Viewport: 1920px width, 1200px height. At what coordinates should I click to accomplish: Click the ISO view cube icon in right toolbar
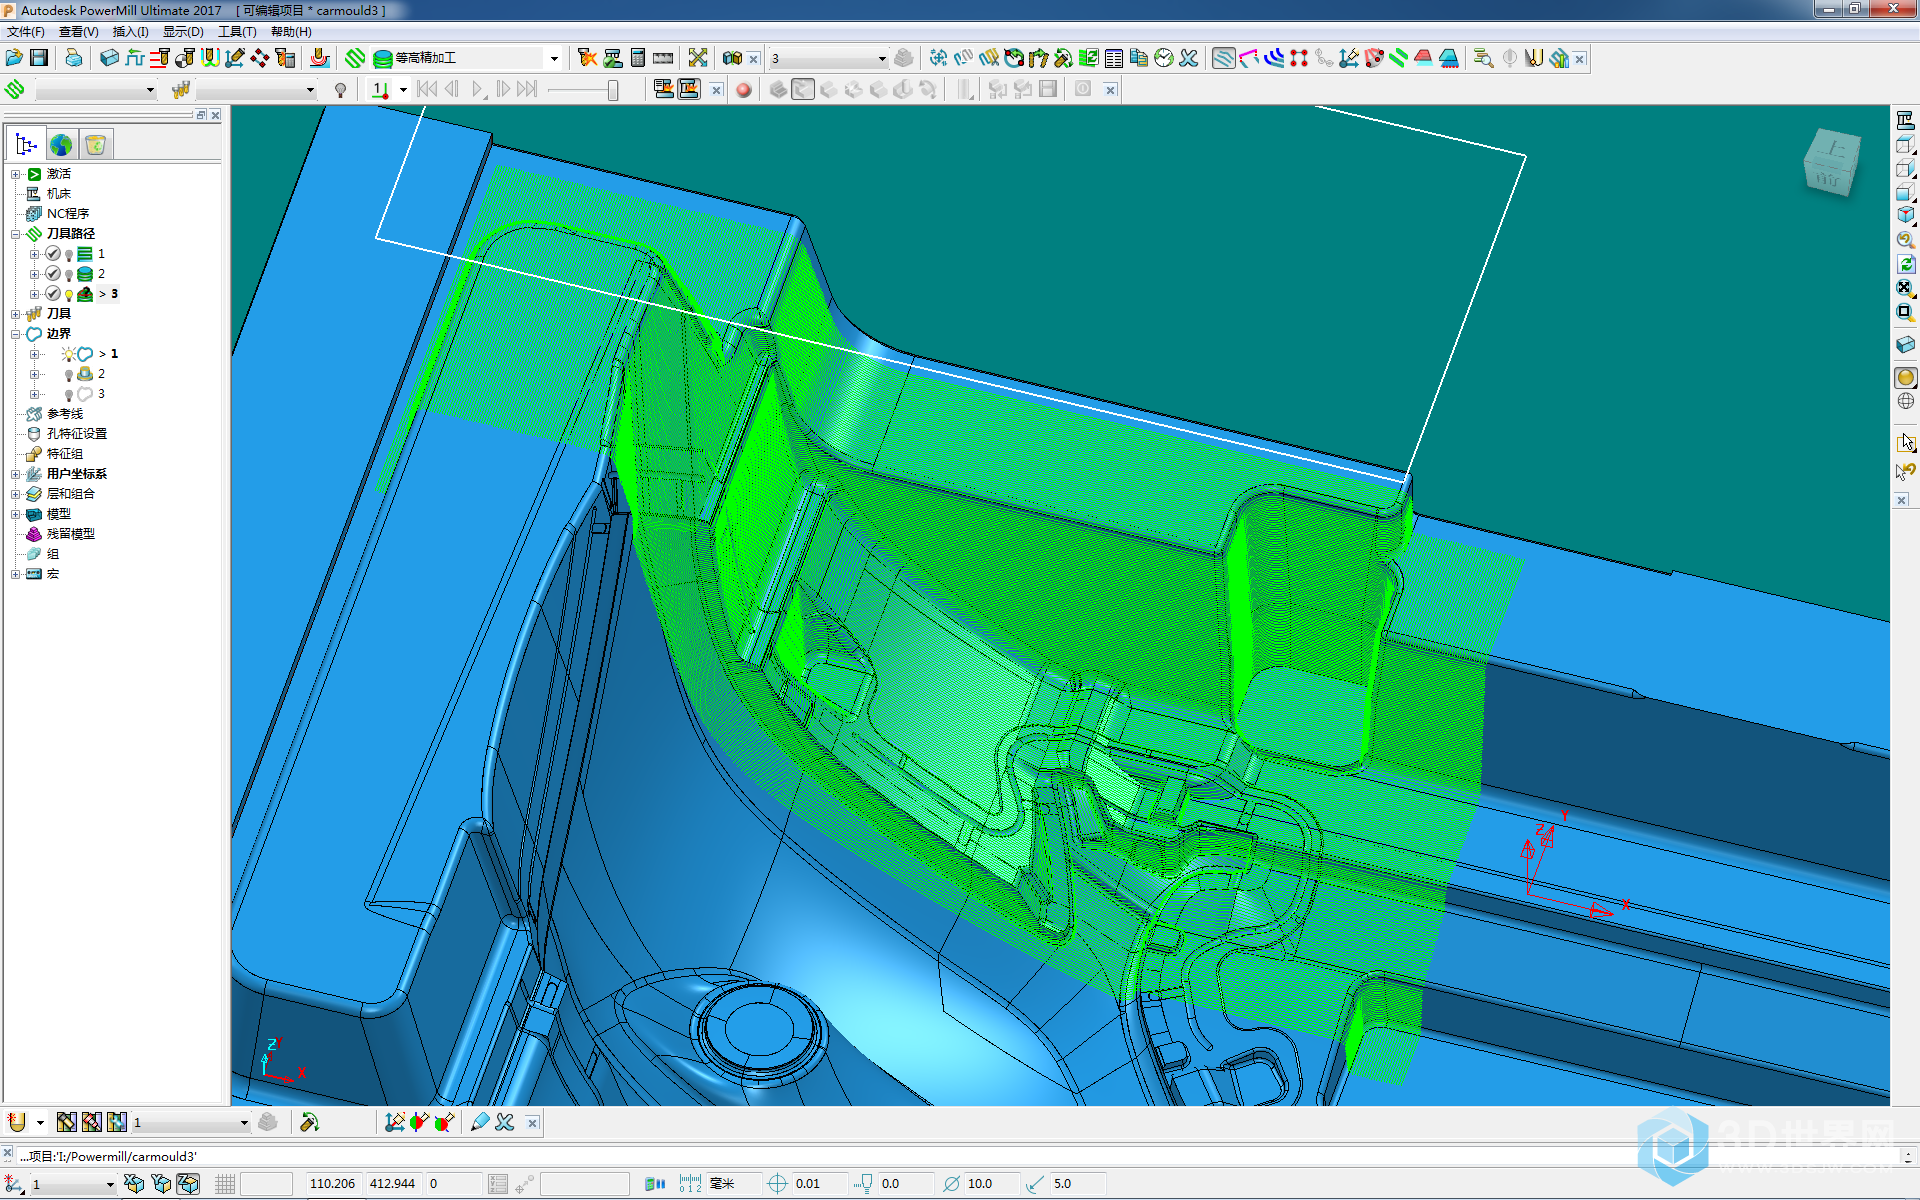pos(1905,215)
